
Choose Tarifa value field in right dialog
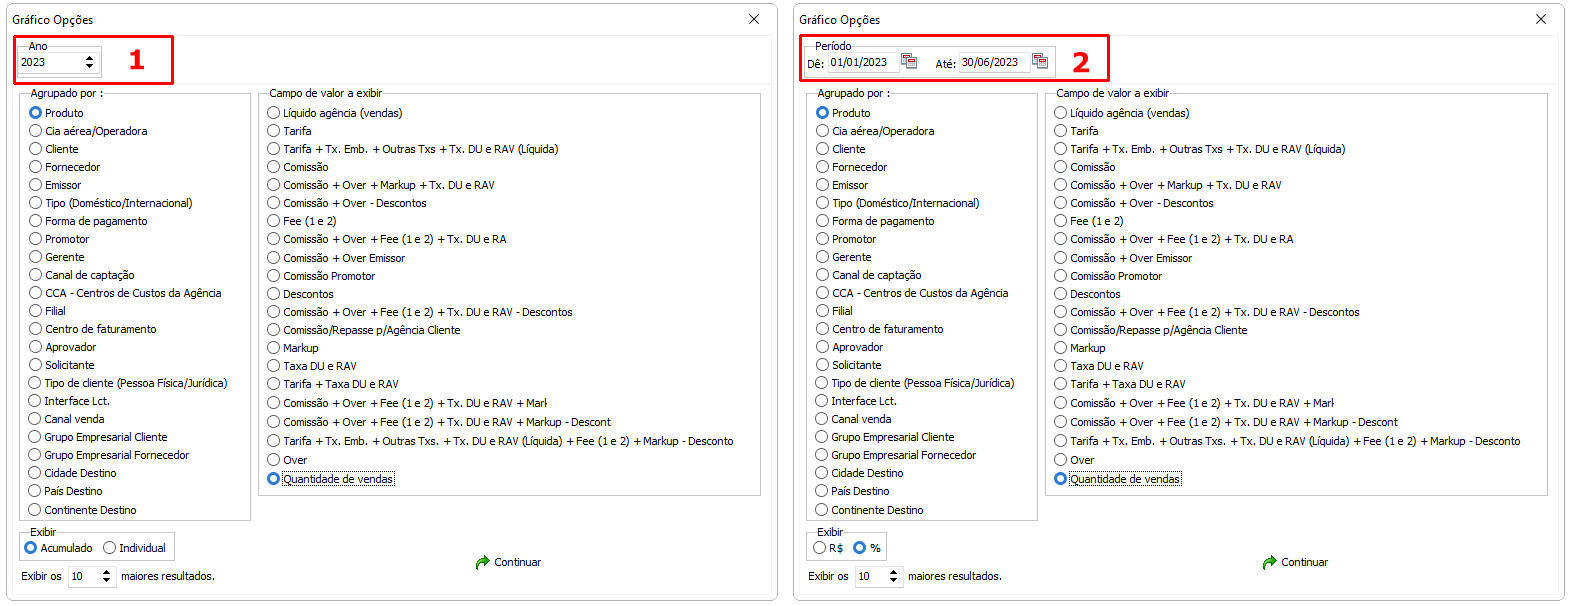coord(1076,131)
